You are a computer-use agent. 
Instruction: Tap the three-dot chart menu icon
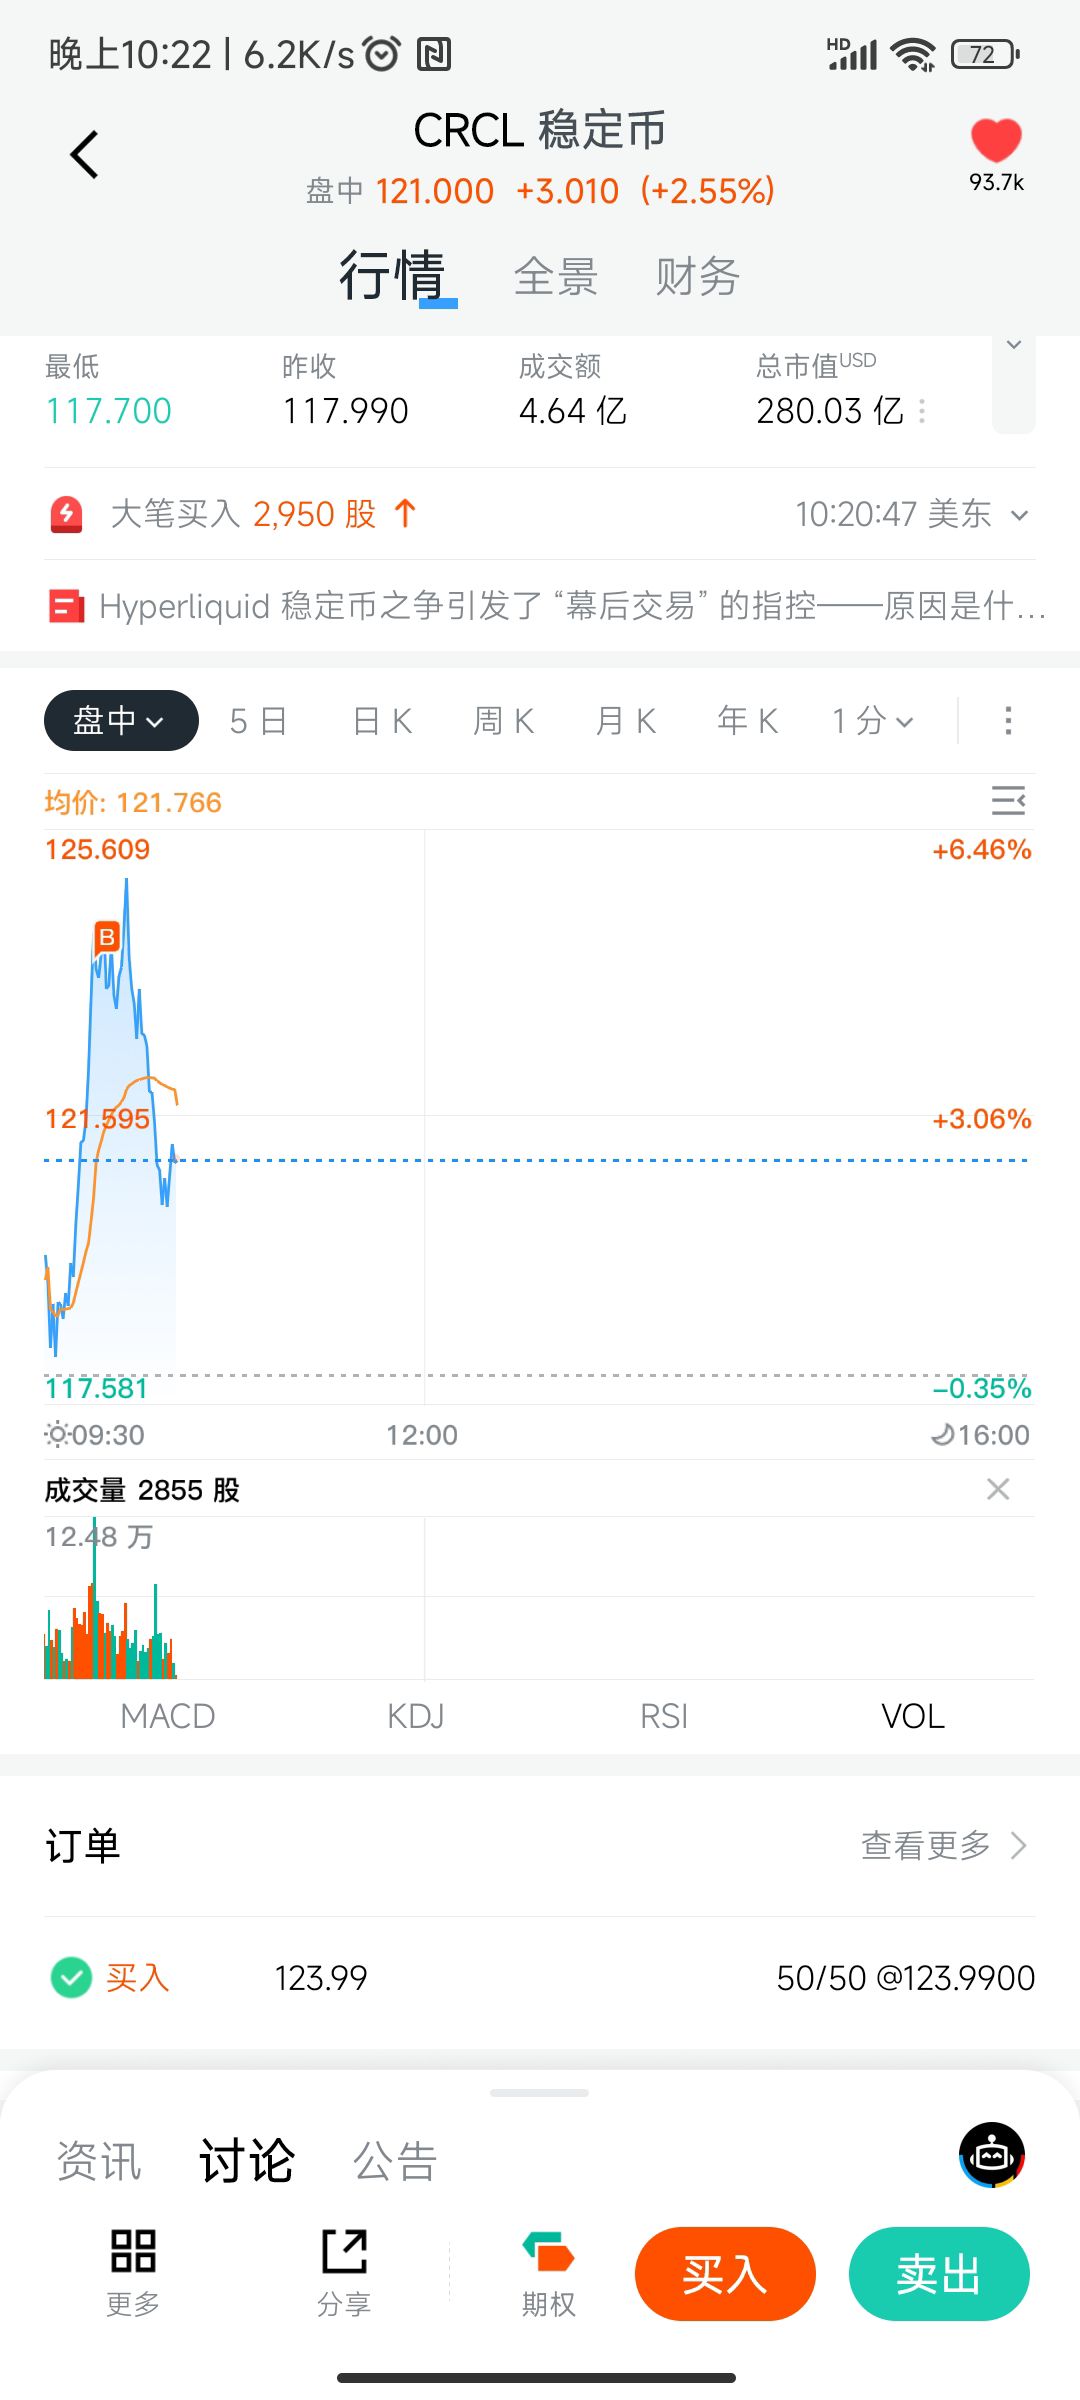[x=1008, y=721]
